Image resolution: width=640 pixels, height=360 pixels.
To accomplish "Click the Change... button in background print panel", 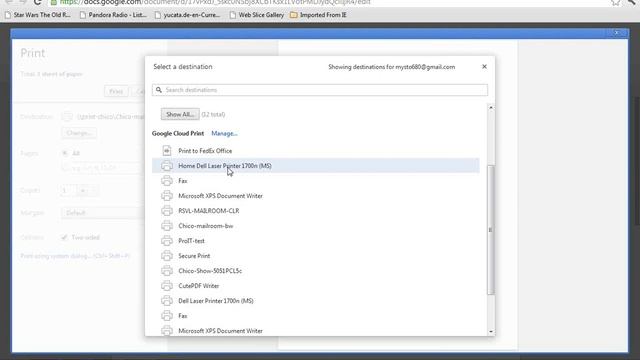I will click(79, 133).
